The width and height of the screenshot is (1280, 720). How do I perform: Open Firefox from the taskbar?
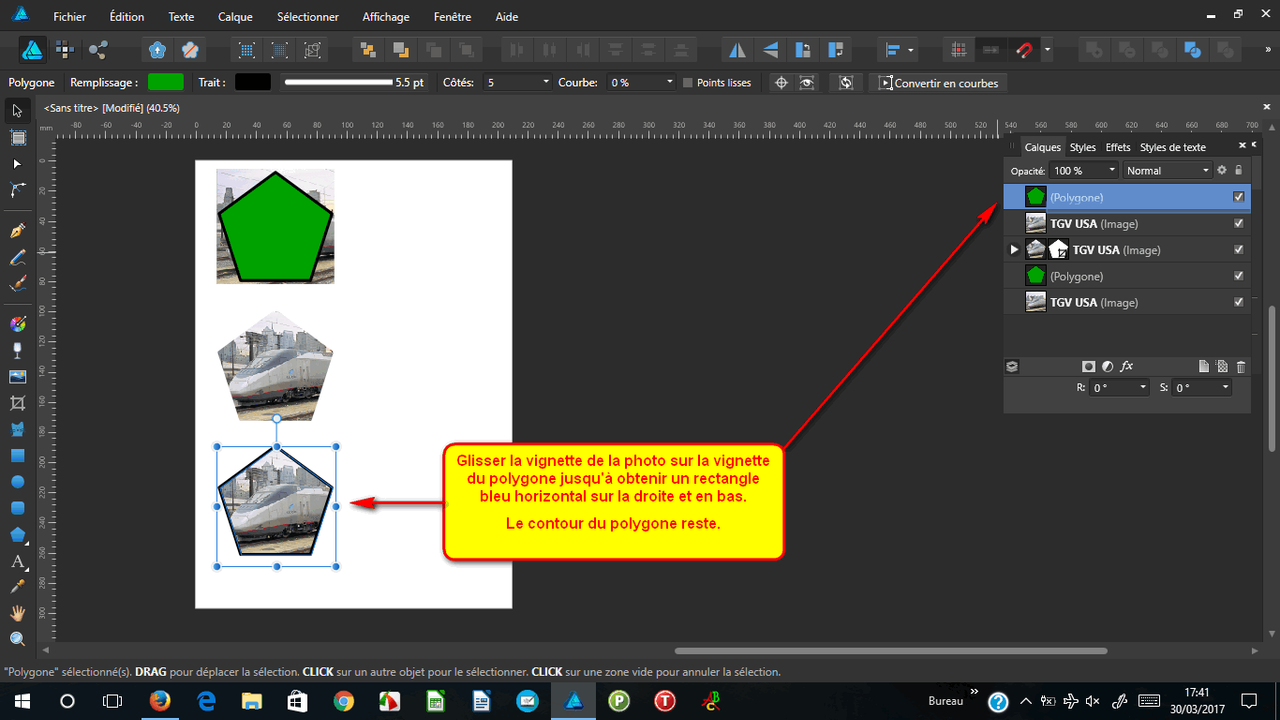(159, 701)
